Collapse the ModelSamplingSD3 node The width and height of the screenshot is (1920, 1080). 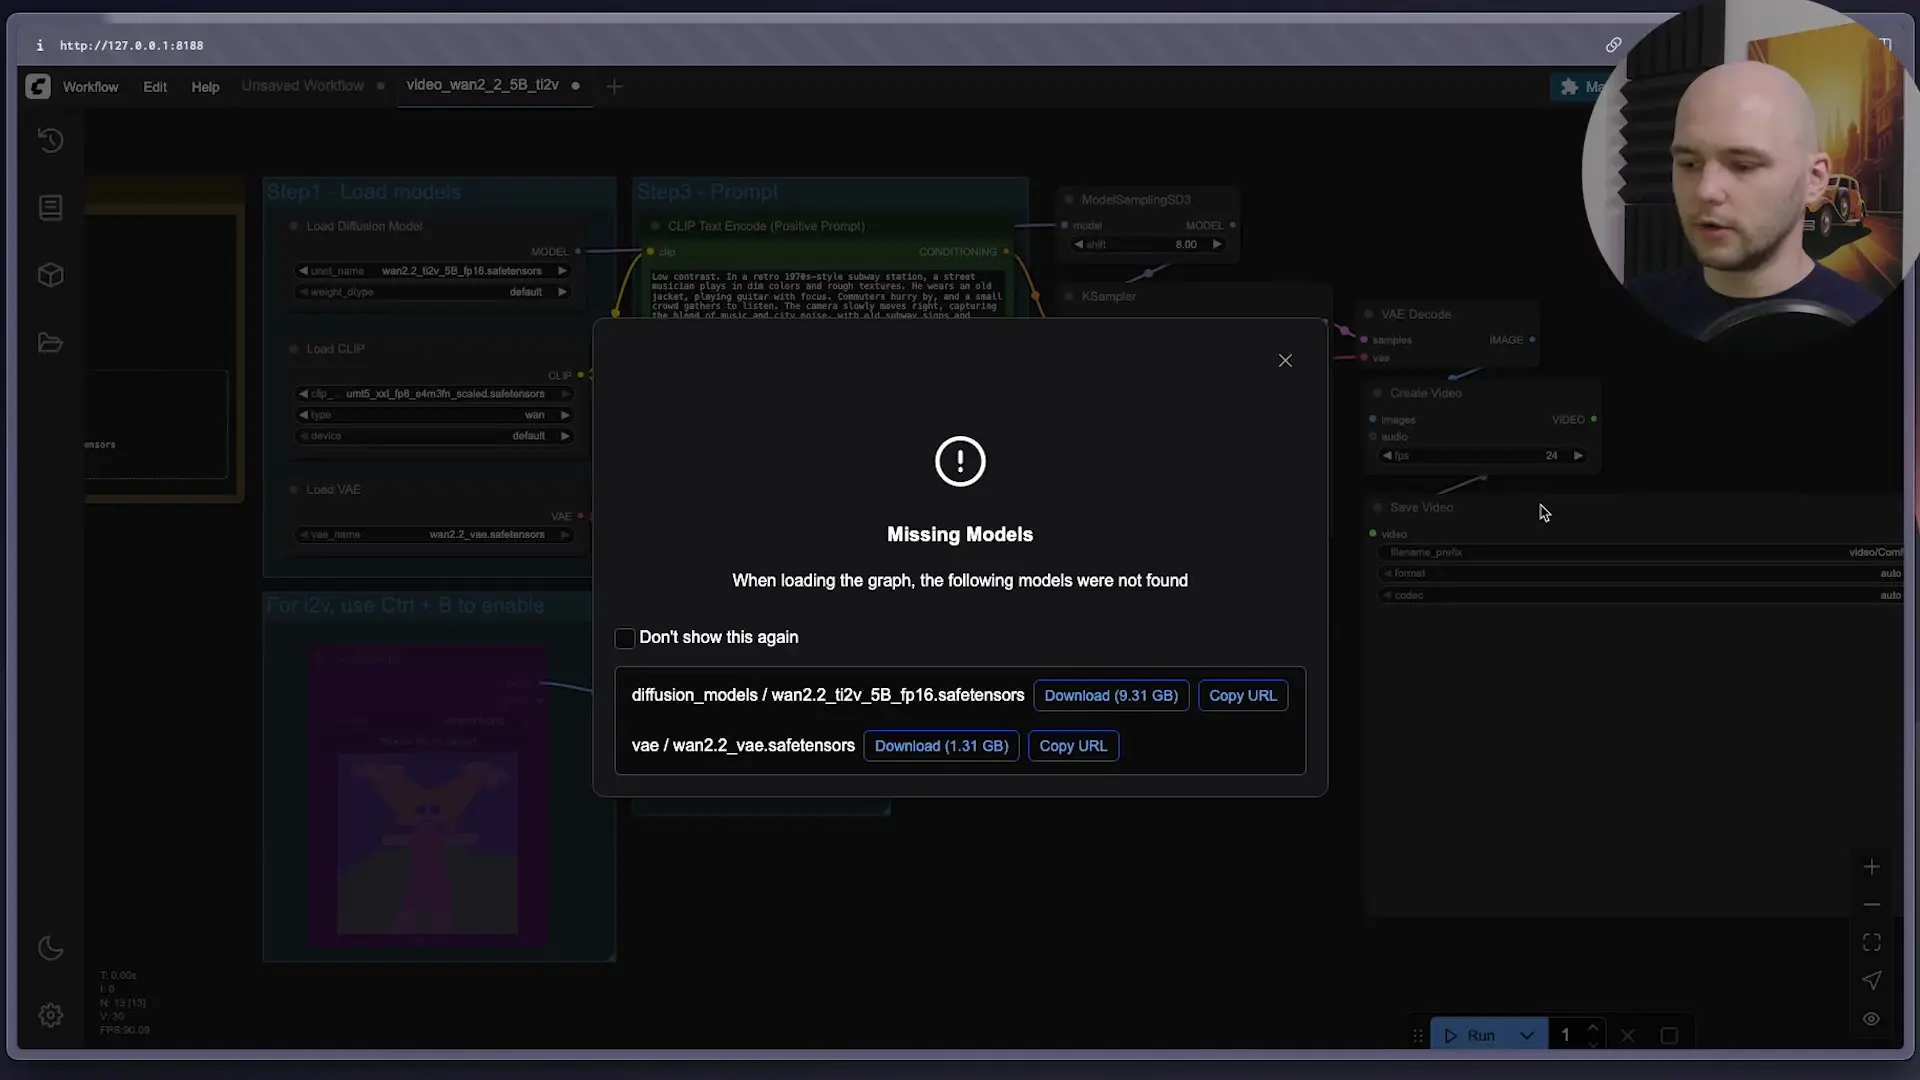(x=1069, y=200)
